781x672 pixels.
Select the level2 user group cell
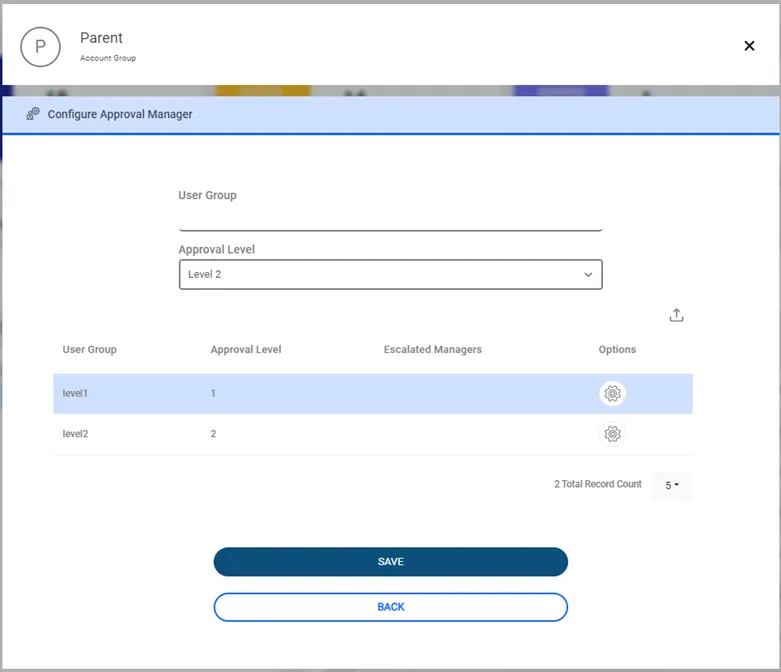pyautogui.click(x=75, y=434)
